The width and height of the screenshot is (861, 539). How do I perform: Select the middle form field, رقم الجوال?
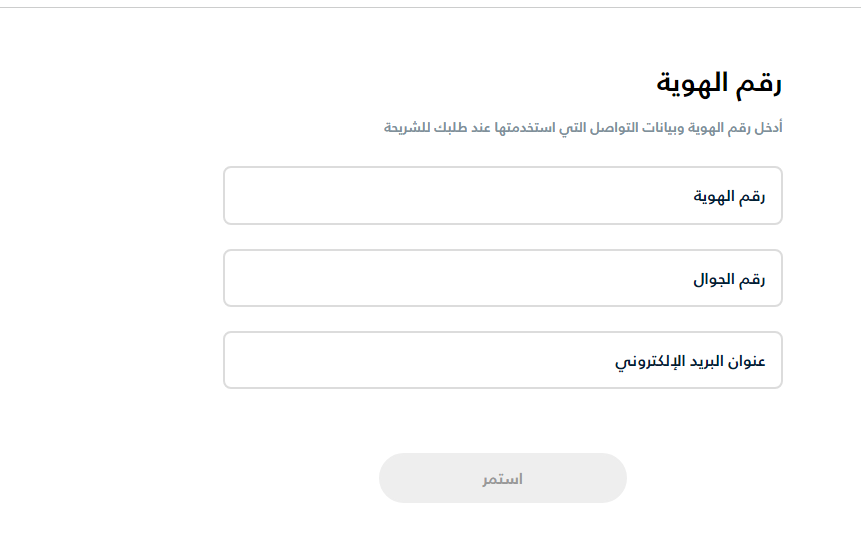point(502,278)
